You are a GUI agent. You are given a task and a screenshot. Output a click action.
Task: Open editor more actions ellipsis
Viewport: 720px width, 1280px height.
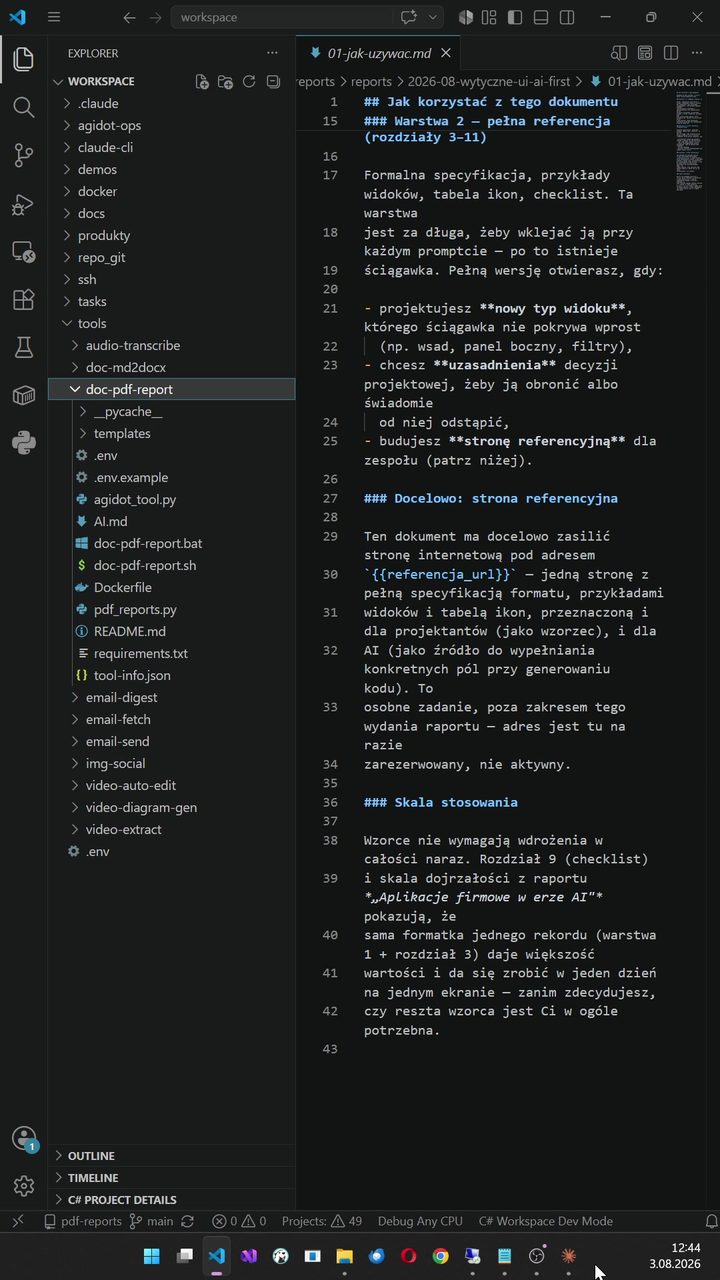(697, 53)
